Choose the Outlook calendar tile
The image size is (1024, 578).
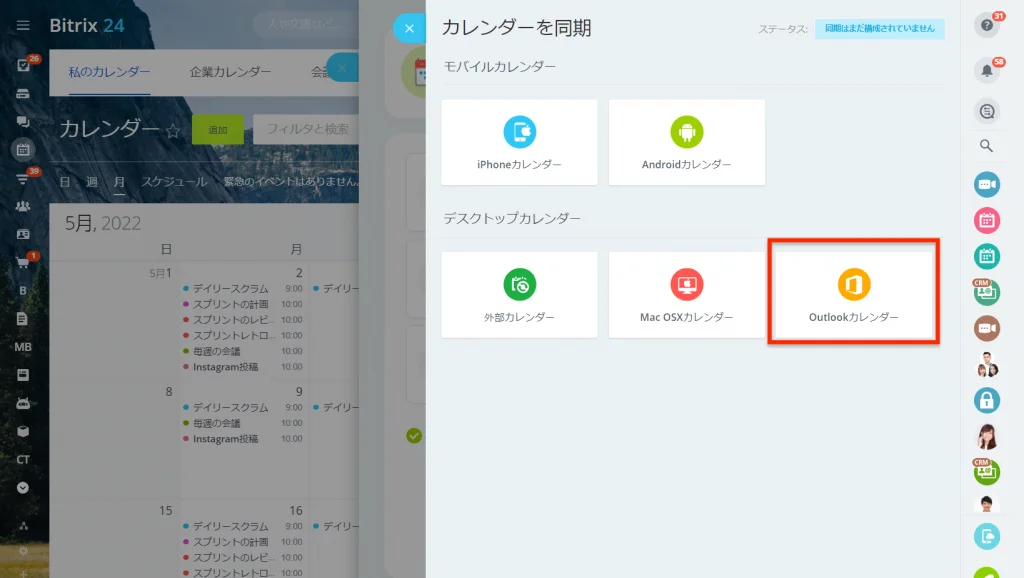(x=854, y=295)
